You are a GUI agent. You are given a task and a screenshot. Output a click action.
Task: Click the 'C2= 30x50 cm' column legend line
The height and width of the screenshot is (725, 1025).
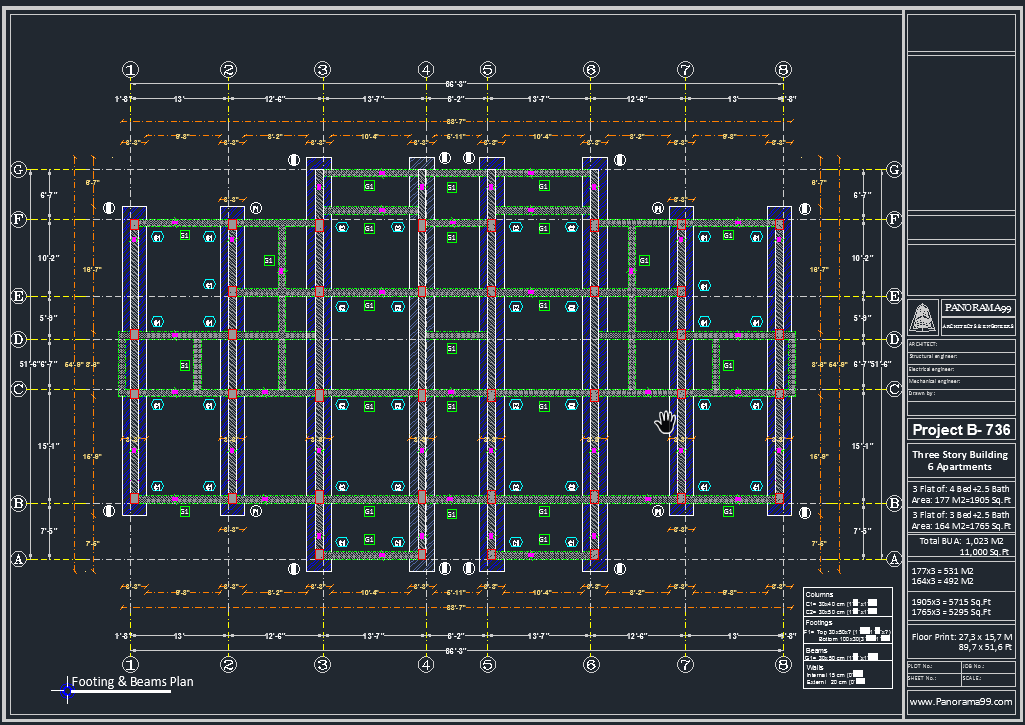[x=841, y=612]
